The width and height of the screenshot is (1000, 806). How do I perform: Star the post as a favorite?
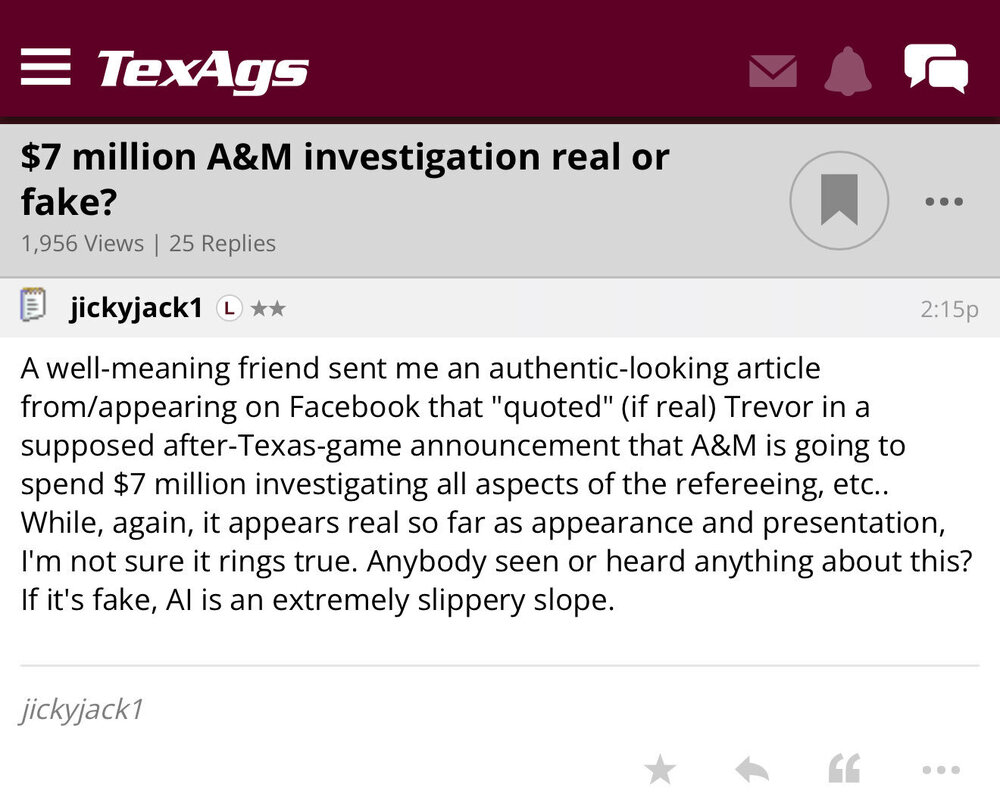660,768
